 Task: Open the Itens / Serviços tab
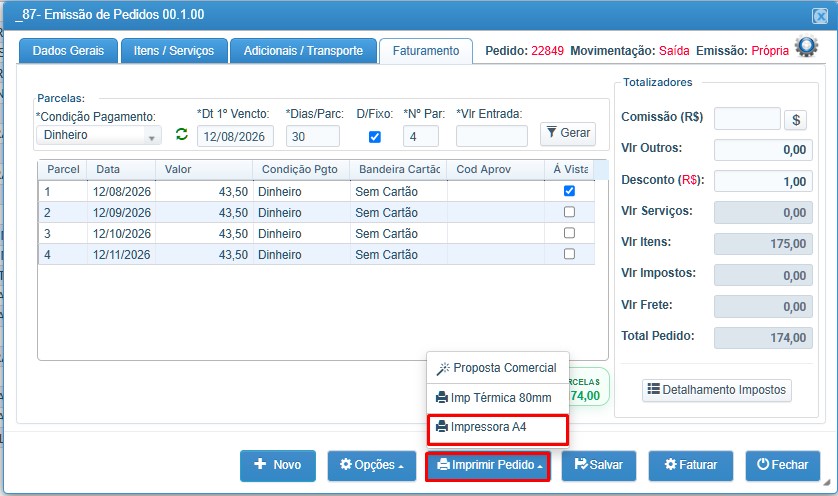174,51
